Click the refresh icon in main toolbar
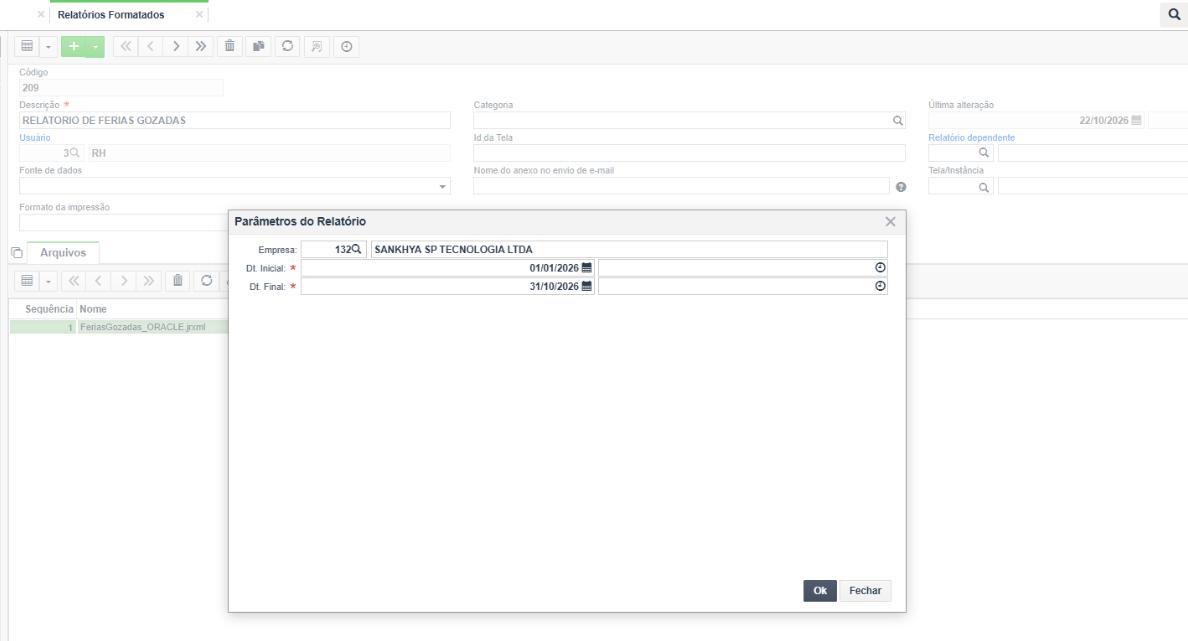Image resolution: width=1188 pixels, height=641 pixels. click(287, 46)
